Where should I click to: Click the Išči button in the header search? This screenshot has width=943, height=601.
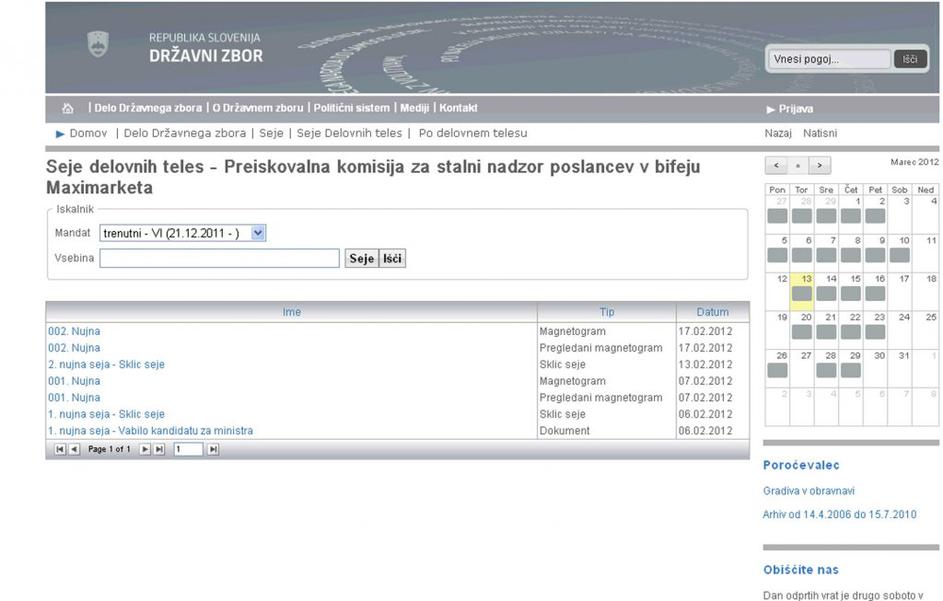point(910,59)
